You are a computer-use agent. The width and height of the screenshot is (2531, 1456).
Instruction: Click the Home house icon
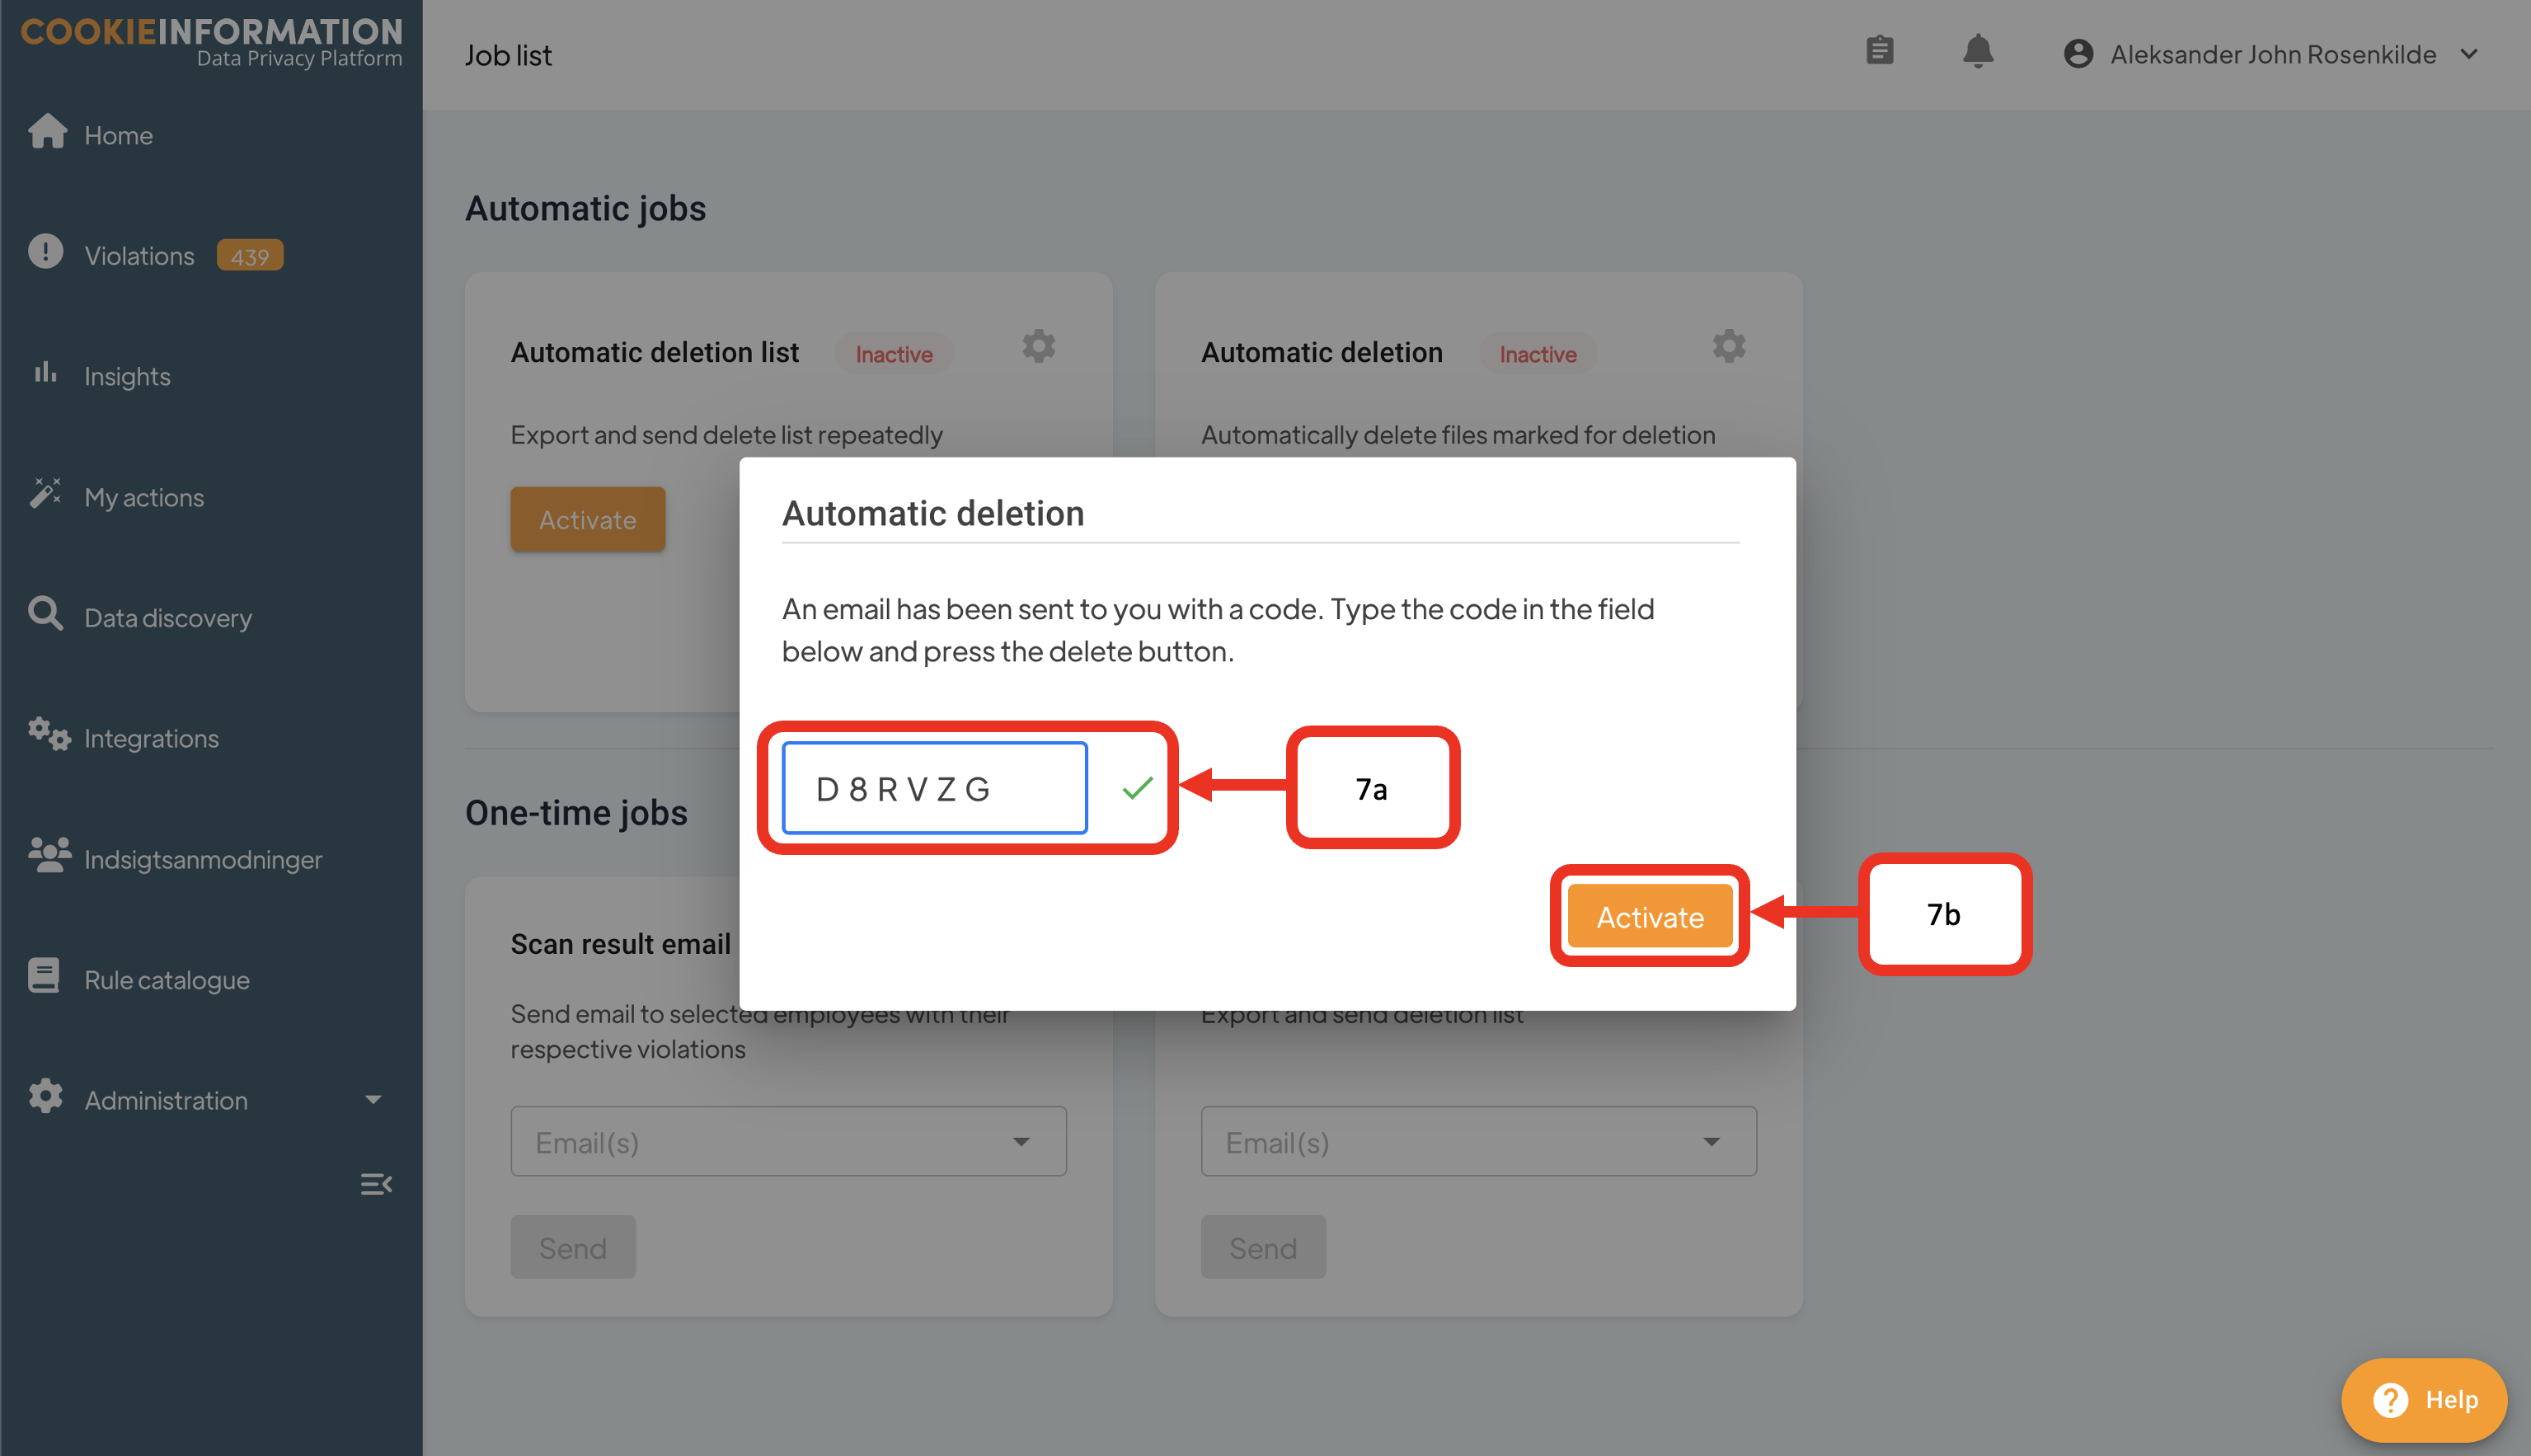point(47,132)
